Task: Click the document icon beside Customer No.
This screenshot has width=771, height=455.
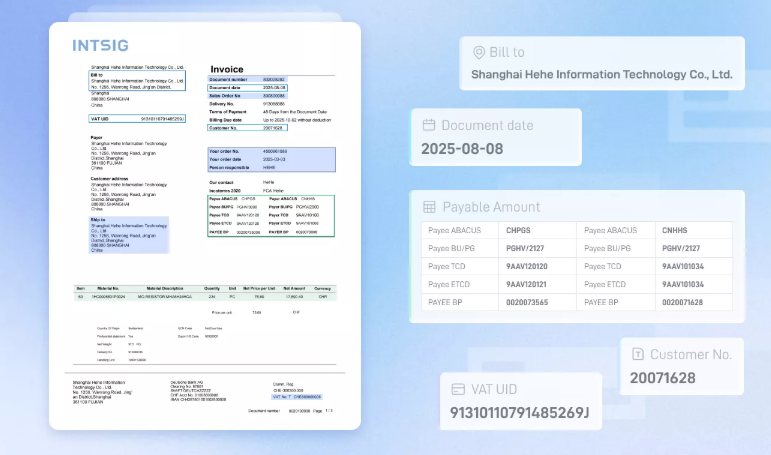Action: point(637,354)
